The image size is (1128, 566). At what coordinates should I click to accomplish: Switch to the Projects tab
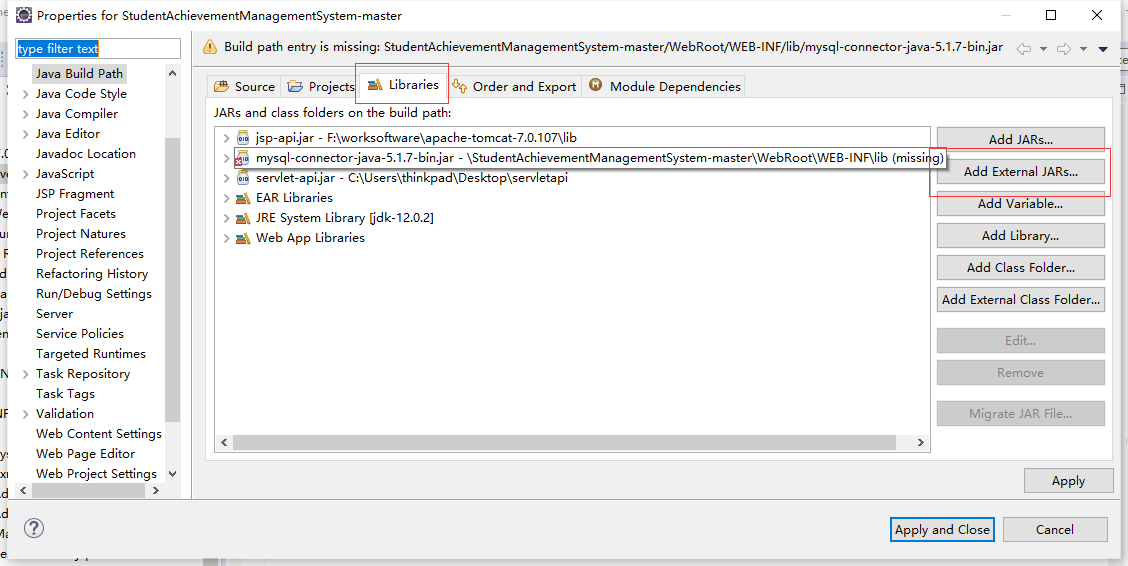321,86
